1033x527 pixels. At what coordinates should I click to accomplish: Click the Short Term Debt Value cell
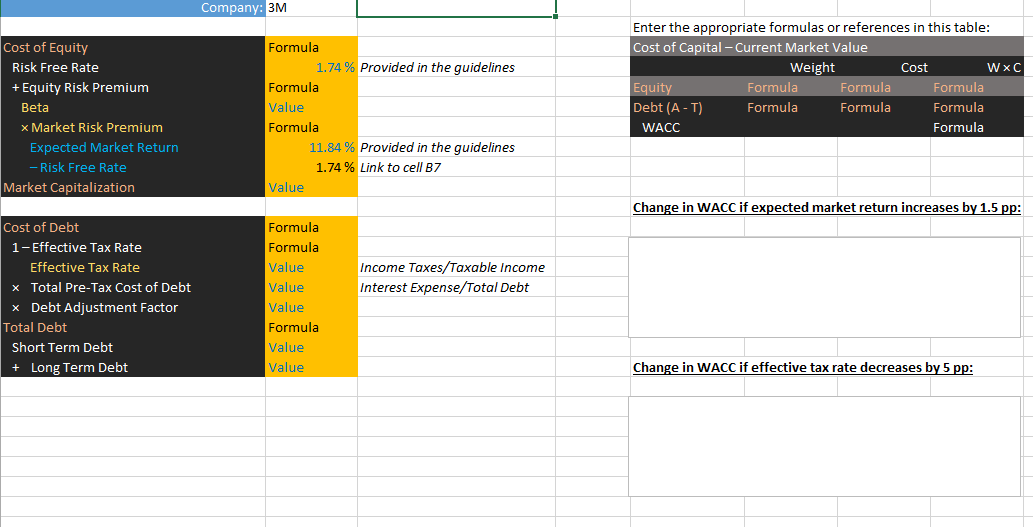click(311, 347)
